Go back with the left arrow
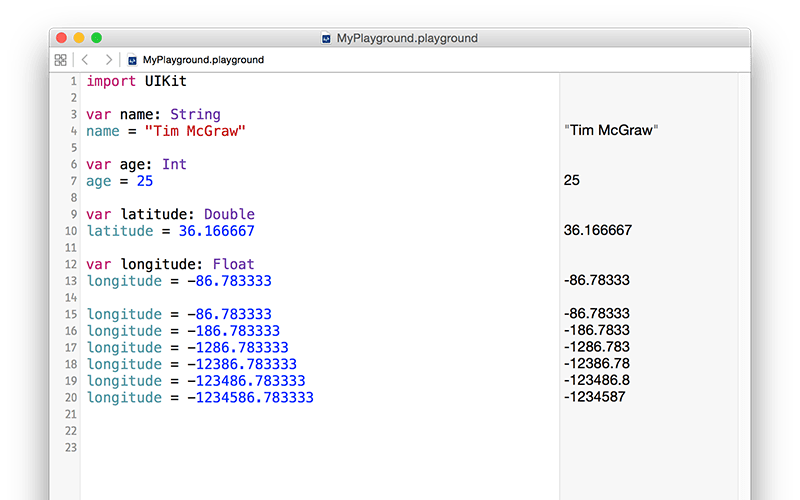The width and height of the screenshot is (800, 500). (85, 60)
